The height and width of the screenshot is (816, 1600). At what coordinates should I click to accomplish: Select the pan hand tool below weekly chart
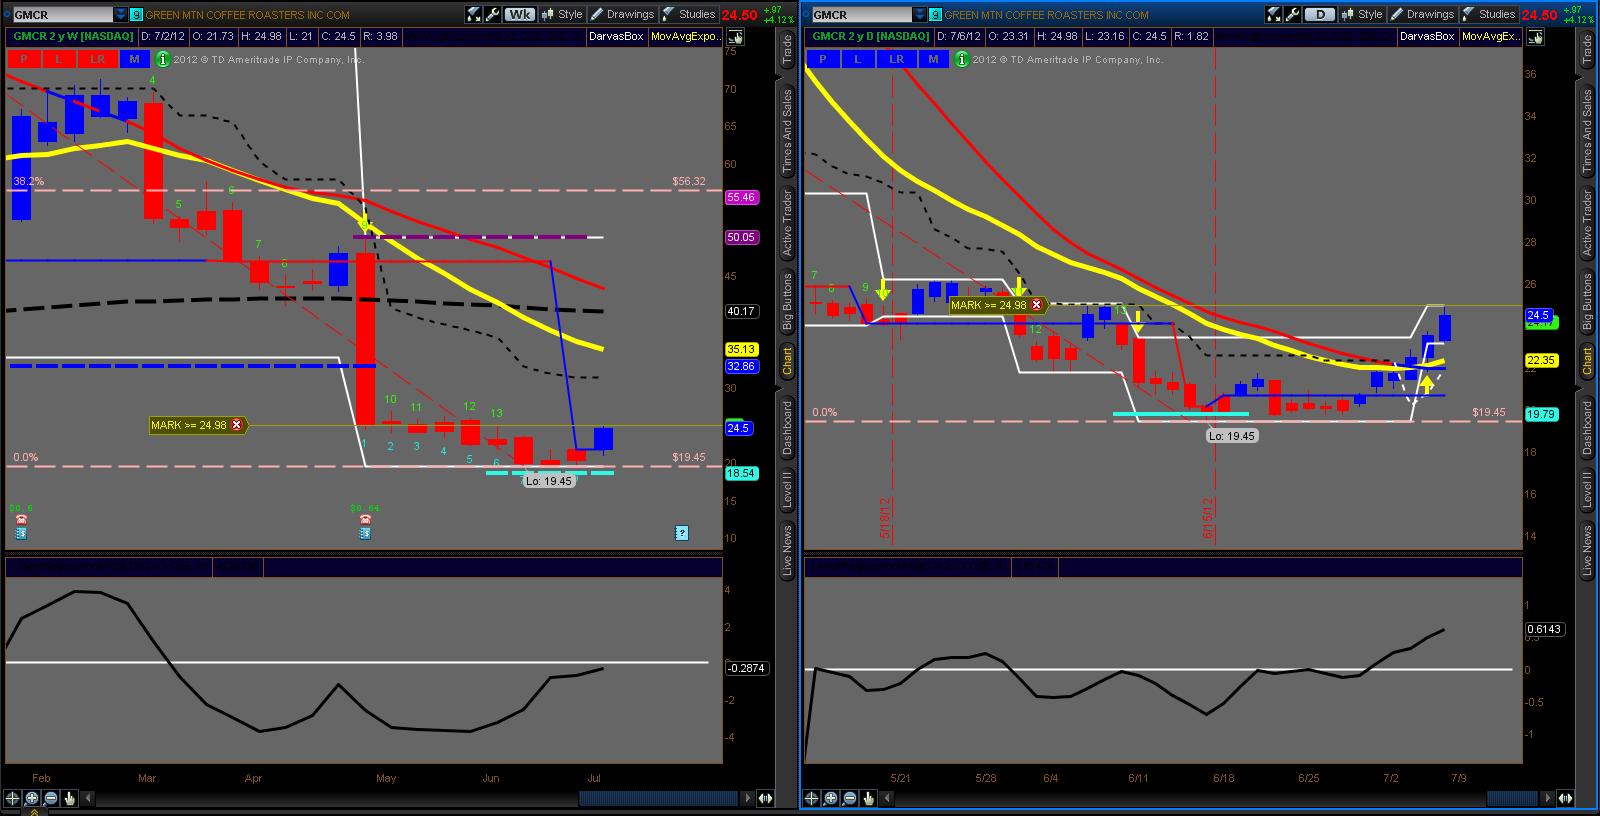[x=70, y=798]
